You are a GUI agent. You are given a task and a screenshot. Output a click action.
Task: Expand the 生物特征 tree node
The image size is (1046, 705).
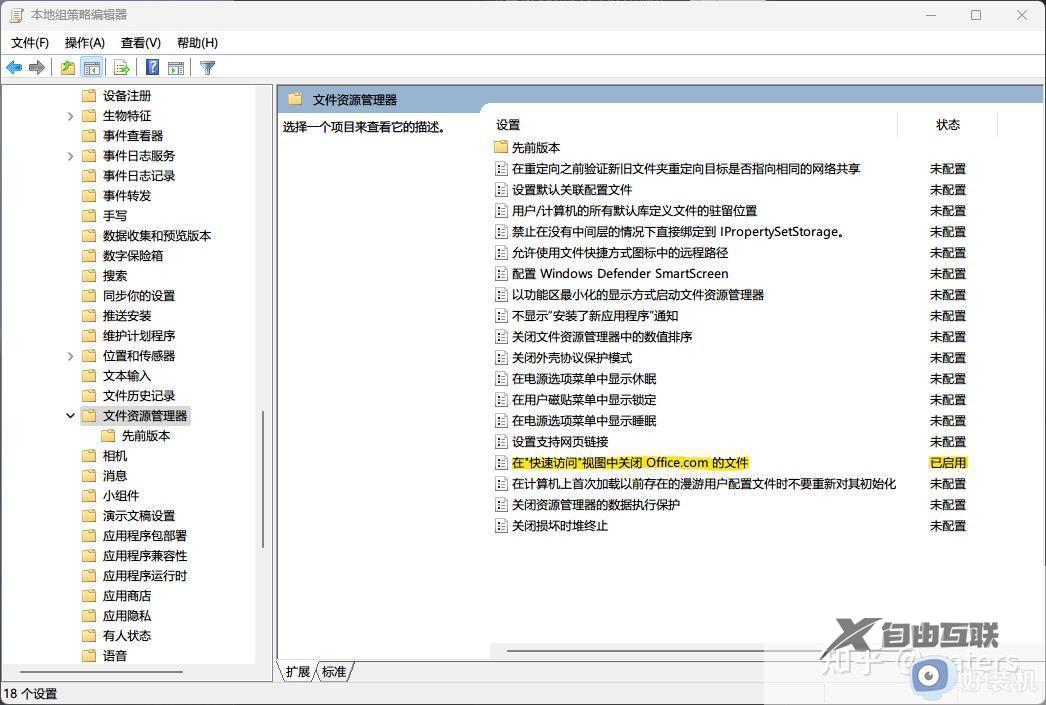pos(70,115)
